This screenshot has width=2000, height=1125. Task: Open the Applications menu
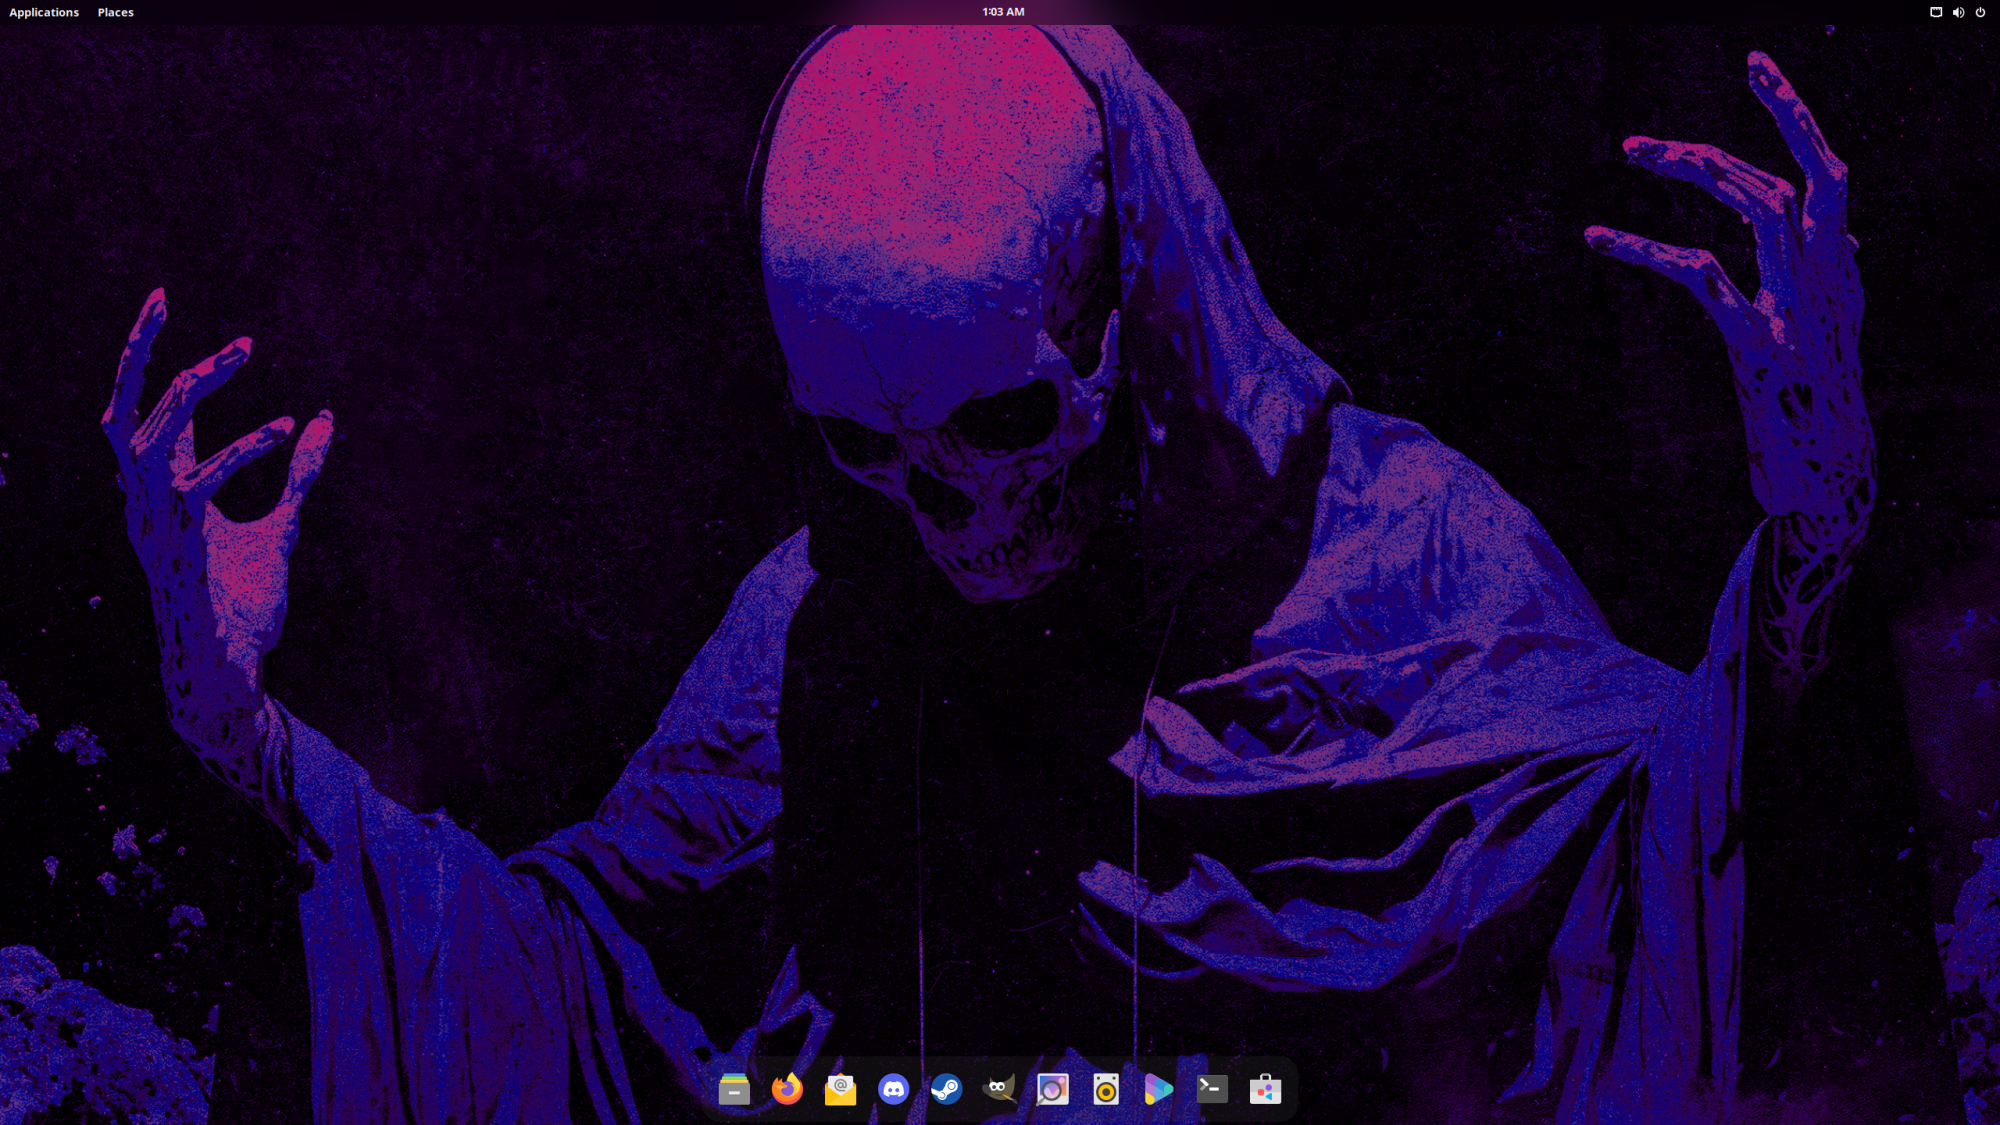pos(44,12)
